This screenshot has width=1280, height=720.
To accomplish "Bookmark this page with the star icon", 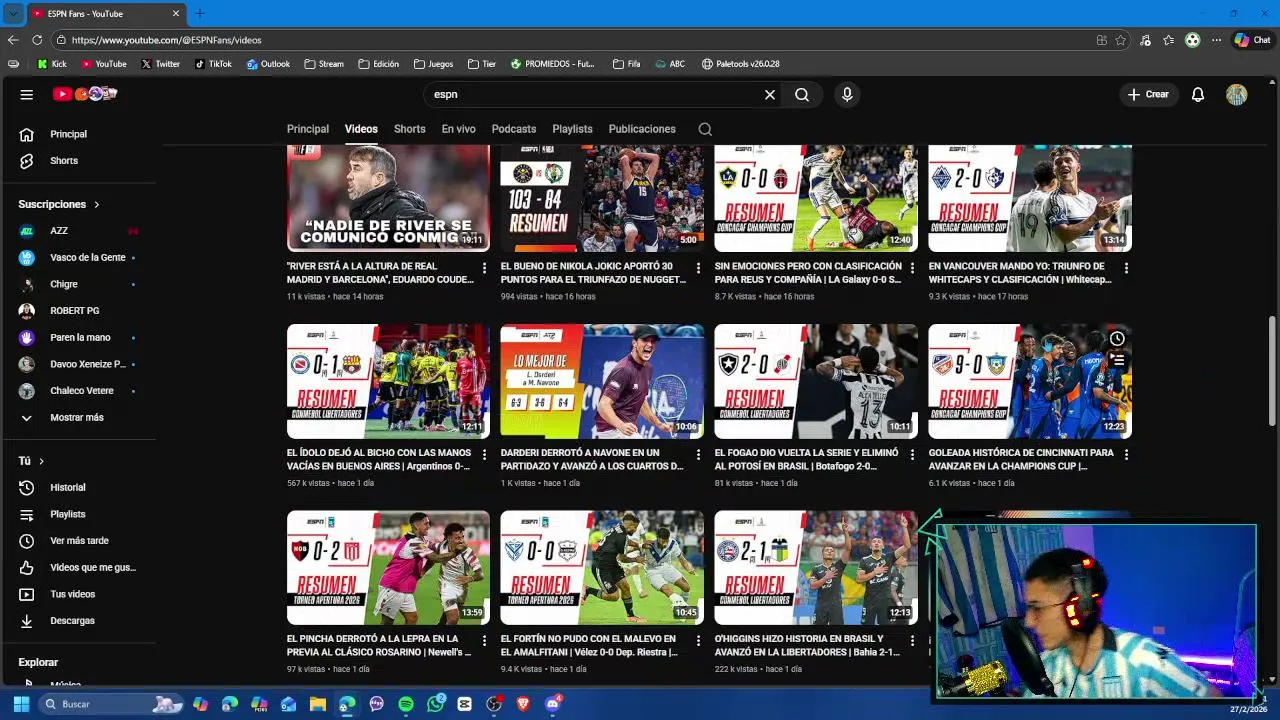I will [1120, 40].
